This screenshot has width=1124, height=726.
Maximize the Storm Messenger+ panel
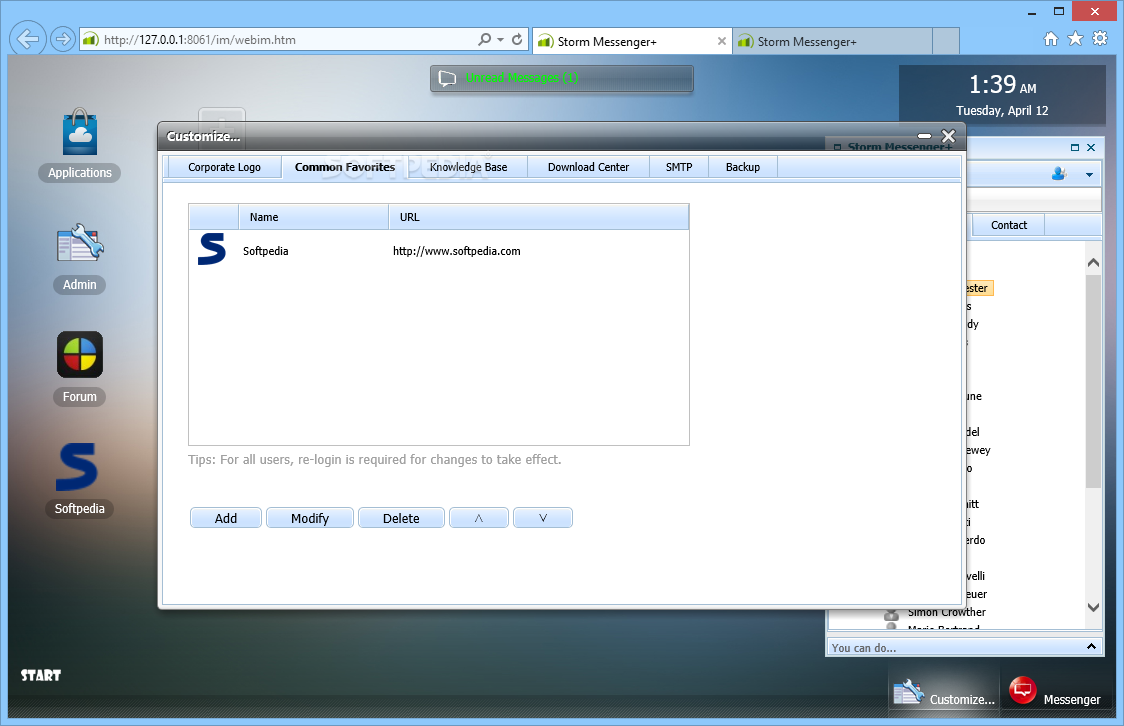[1075, 148]
